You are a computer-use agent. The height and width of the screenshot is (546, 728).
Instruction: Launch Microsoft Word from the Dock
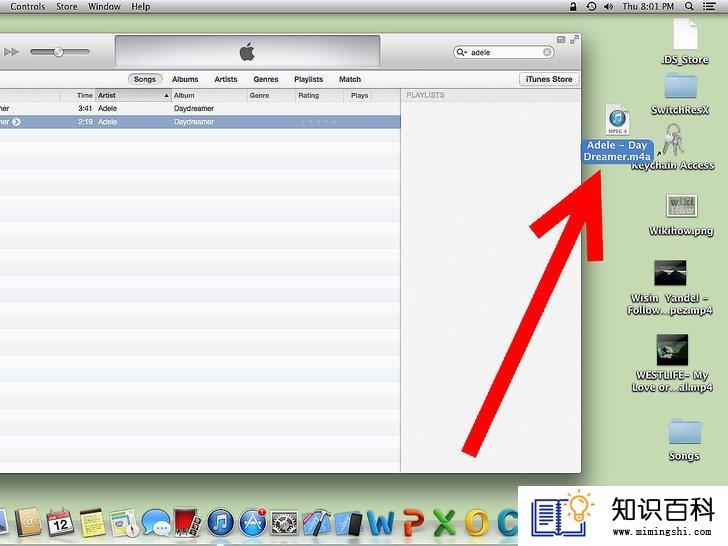(x=381, y=524)
